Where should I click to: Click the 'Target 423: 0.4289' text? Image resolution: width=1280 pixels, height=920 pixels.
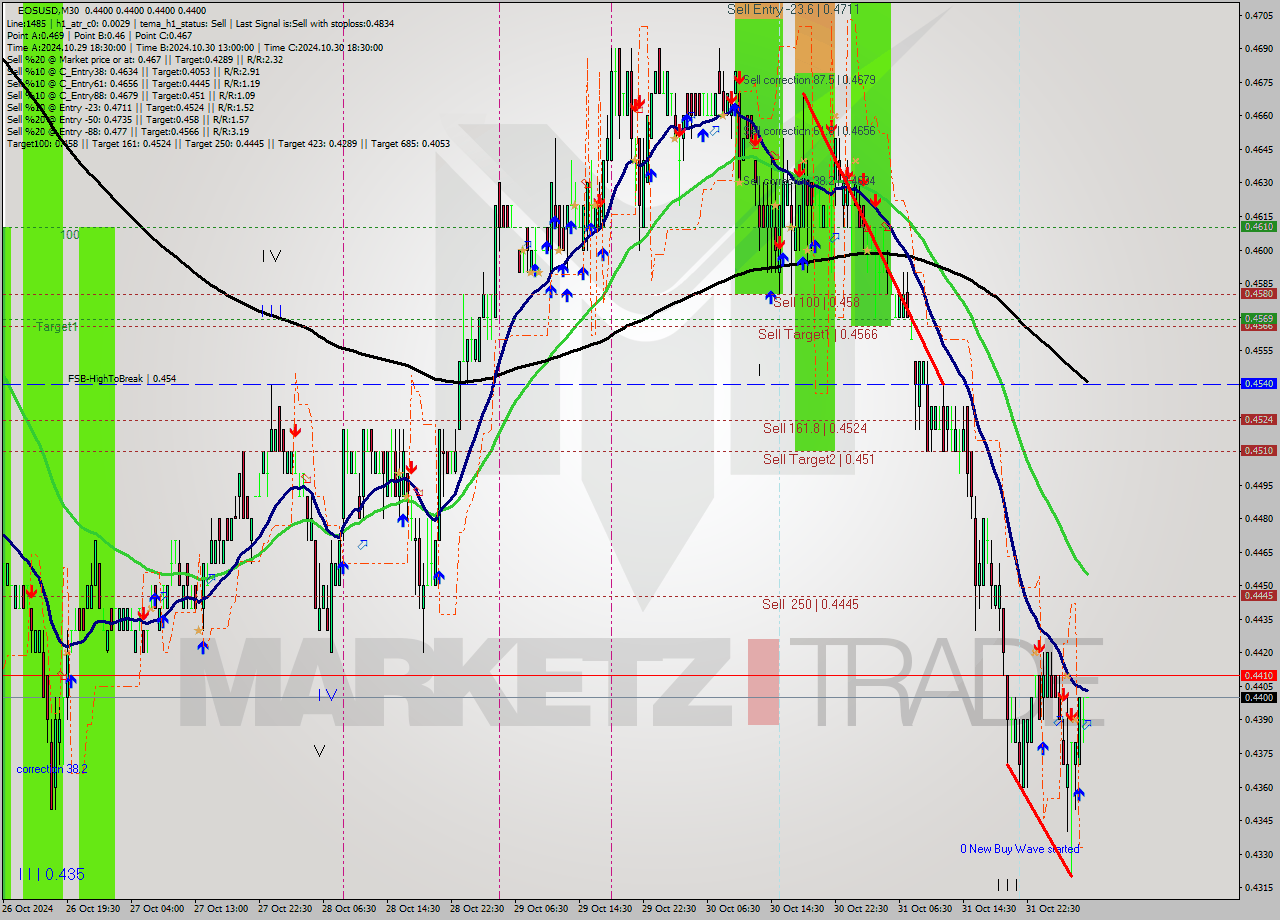(320, 144)
